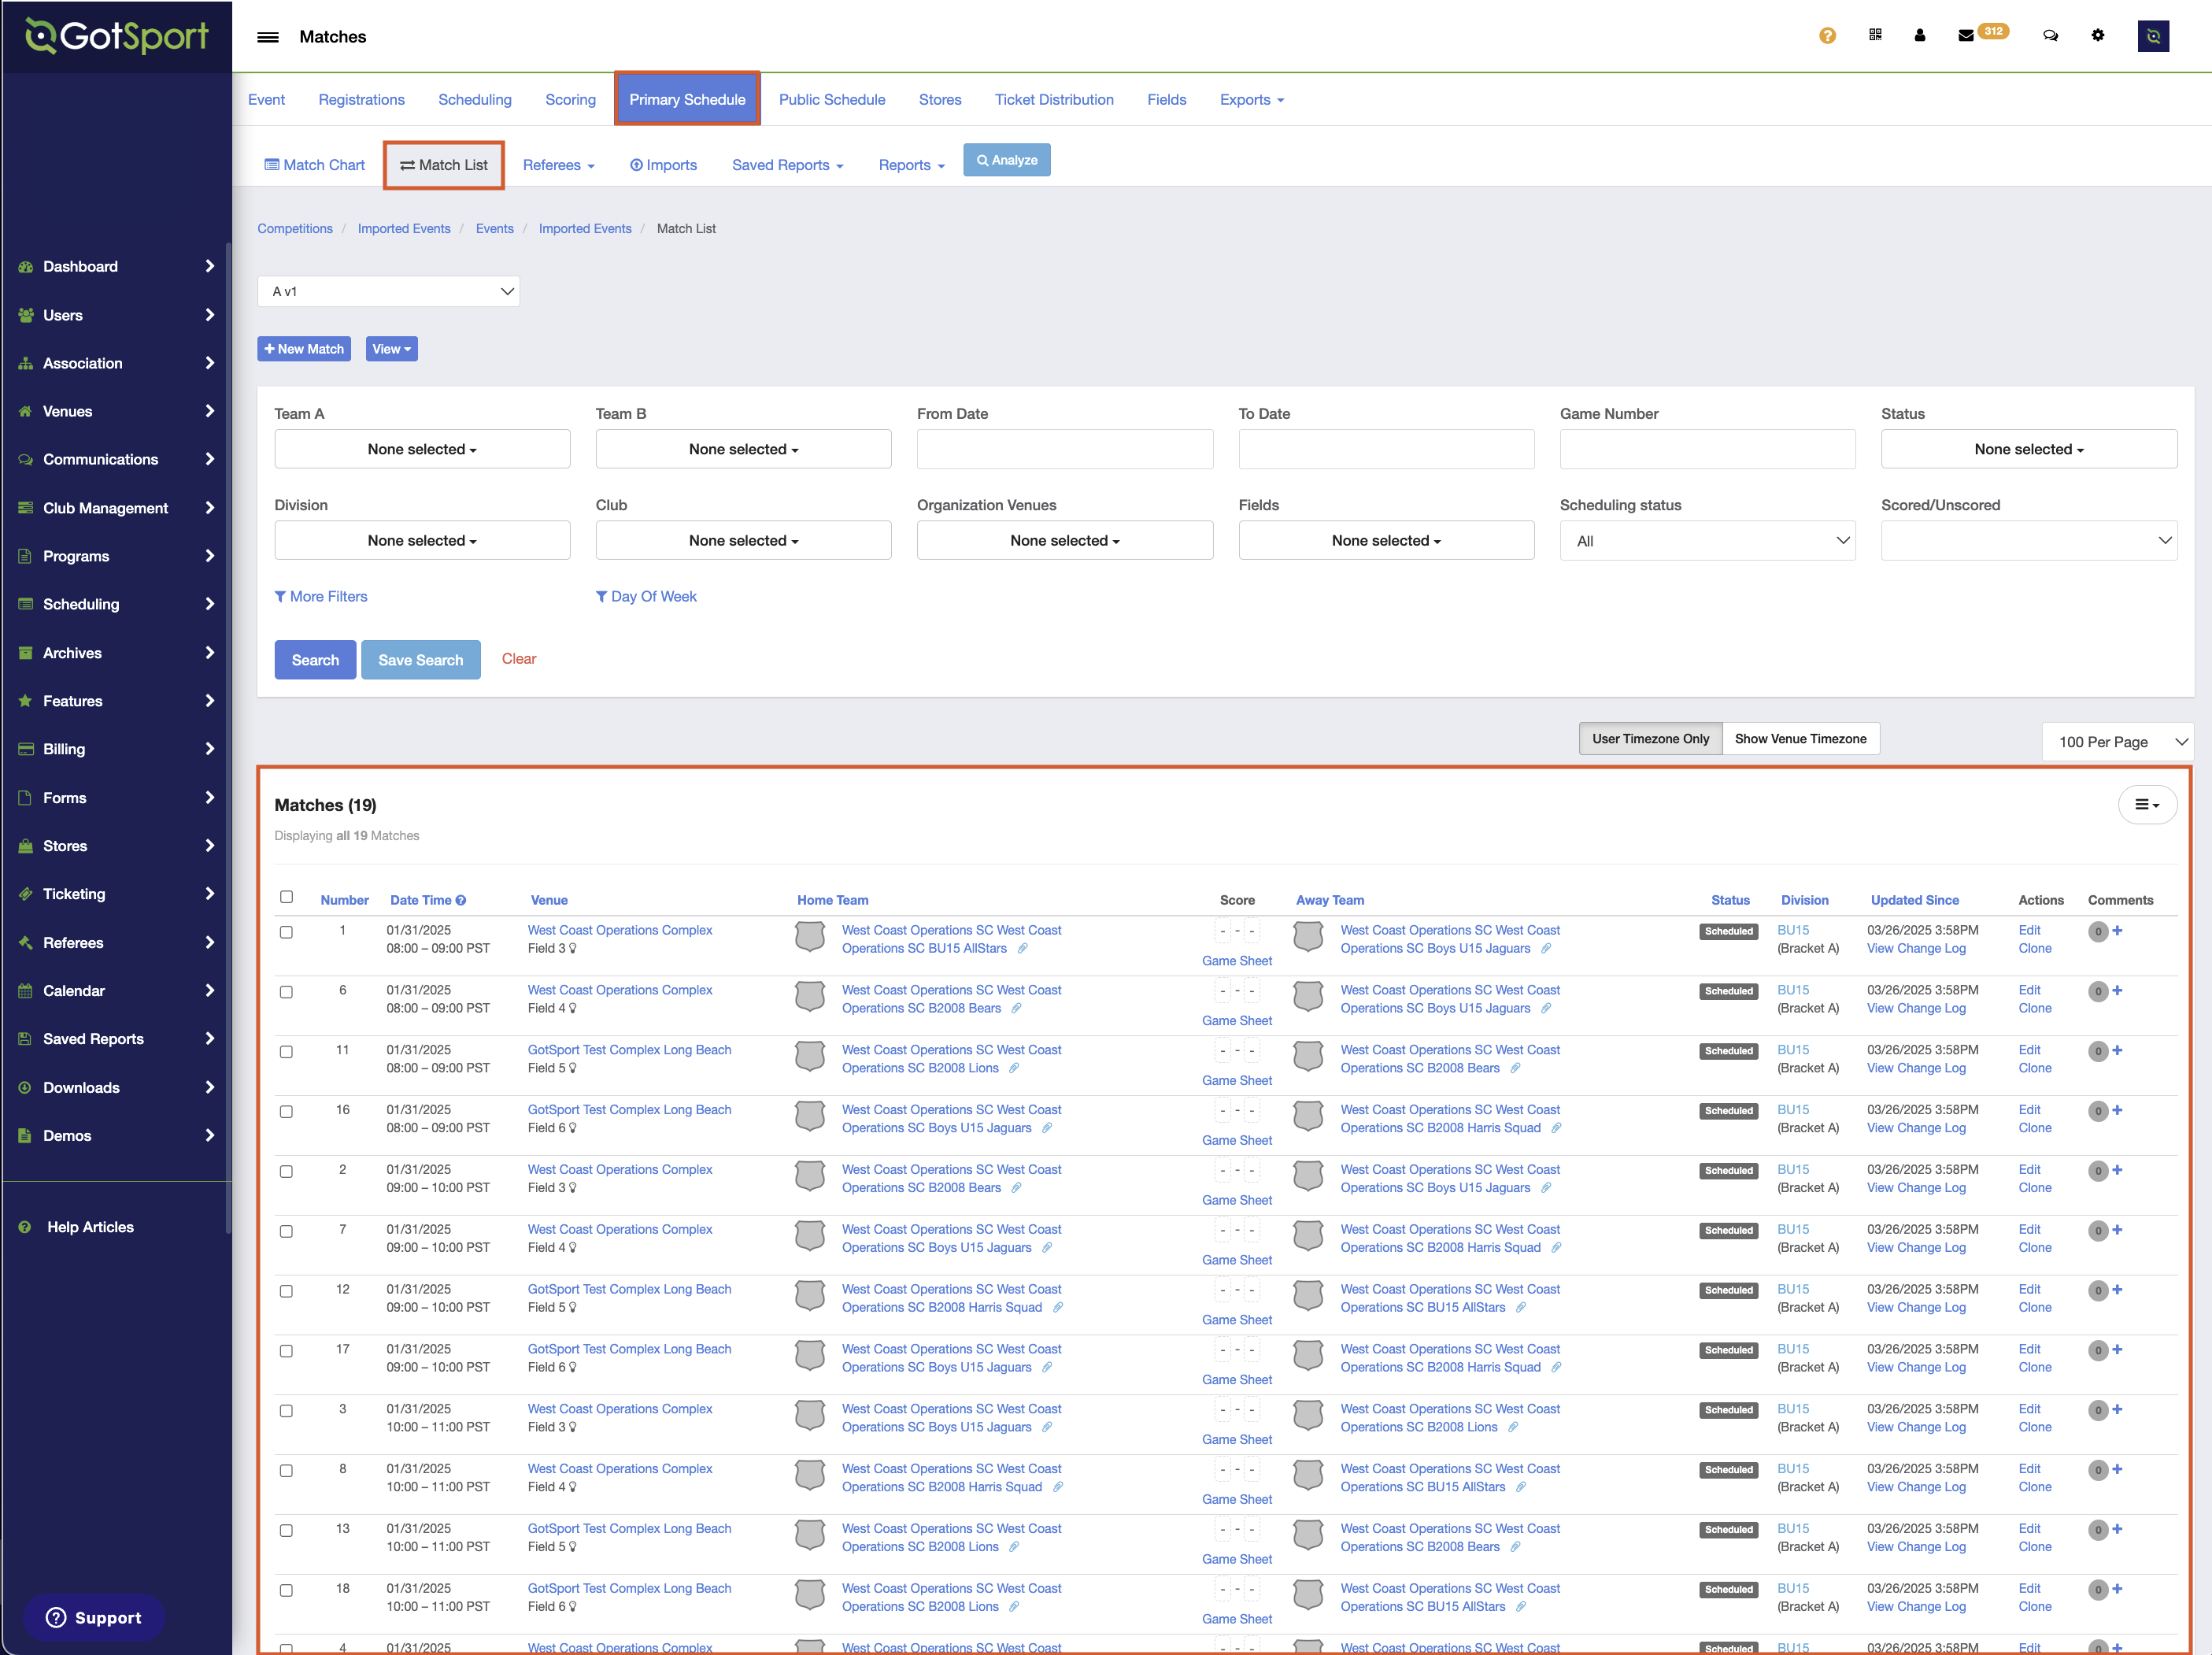This screenshot has width=2212, height=1655.
Task: Open the chat bubbles icon in header
Action: pyautogui.click(x=2050, y=35)
